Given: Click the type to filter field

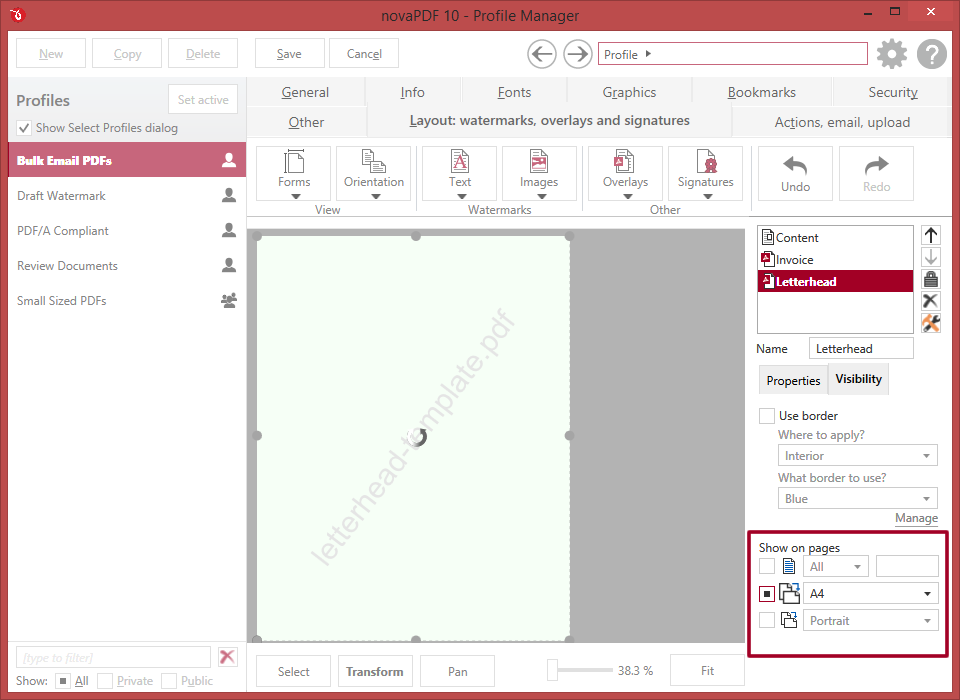Looking at the screenshot, I should [113, 657].
